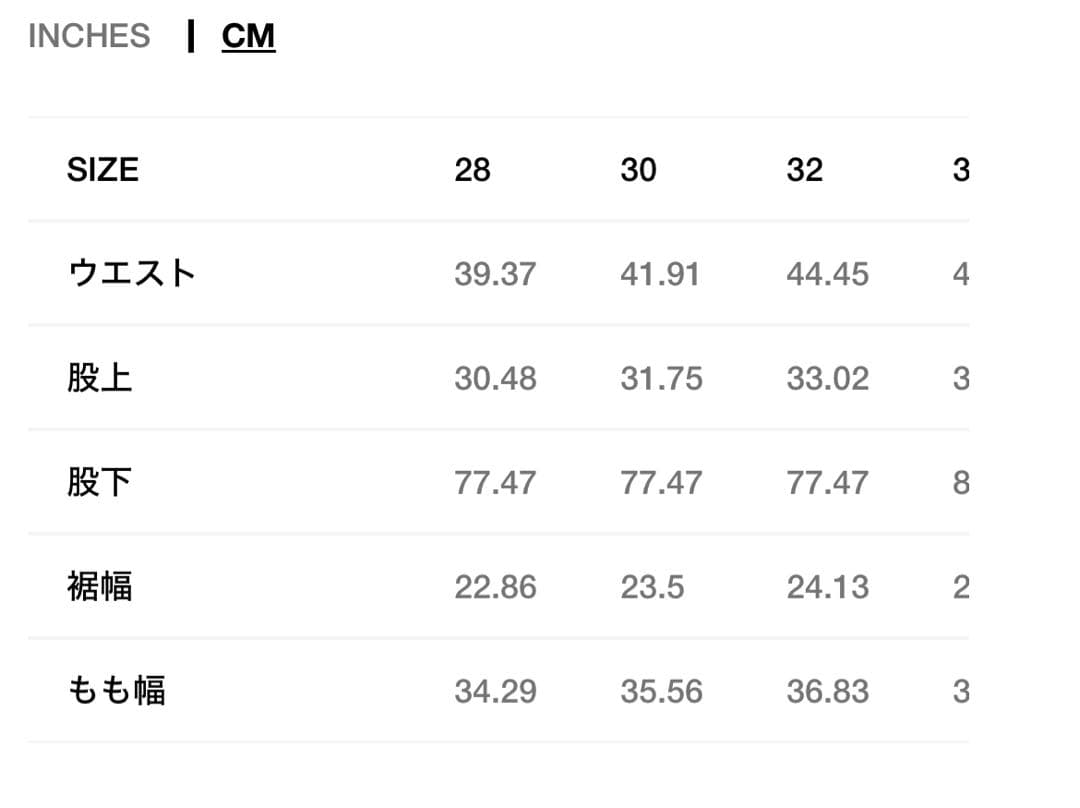The image size is (1080, 808).
Task: Click thigh width value 34.29
Action: (495, 691)
